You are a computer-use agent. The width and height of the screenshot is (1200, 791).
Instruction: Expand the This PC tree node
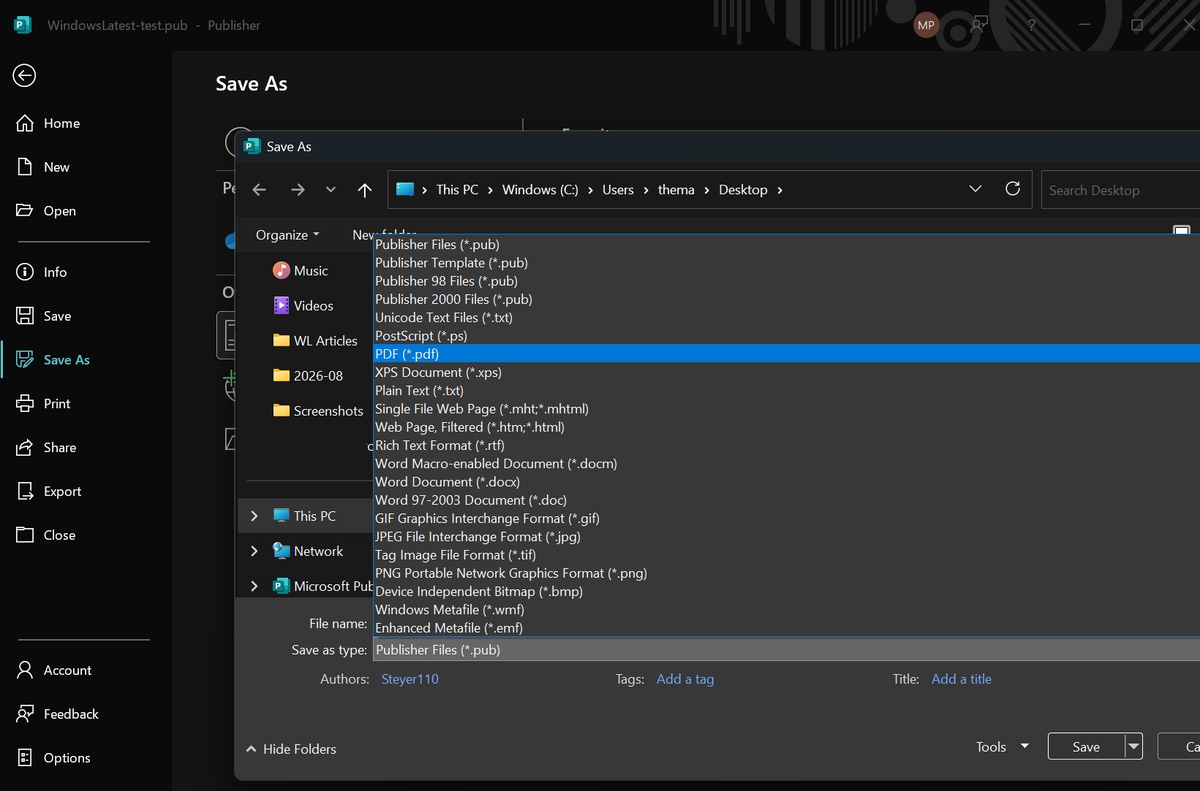pos(254,516)
